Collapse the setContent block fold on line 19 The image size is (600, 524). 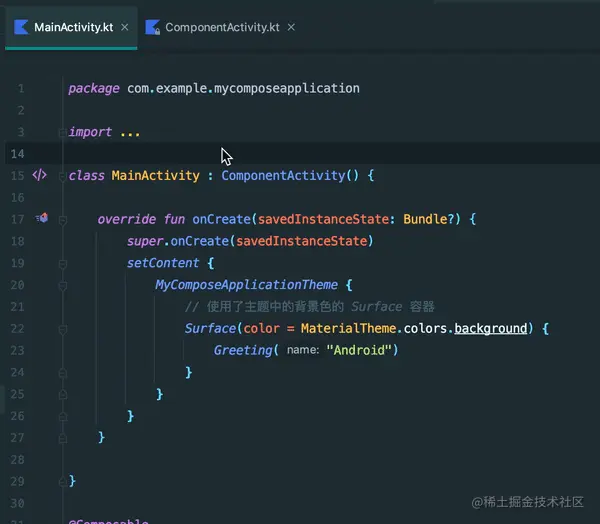coord(62,264)
